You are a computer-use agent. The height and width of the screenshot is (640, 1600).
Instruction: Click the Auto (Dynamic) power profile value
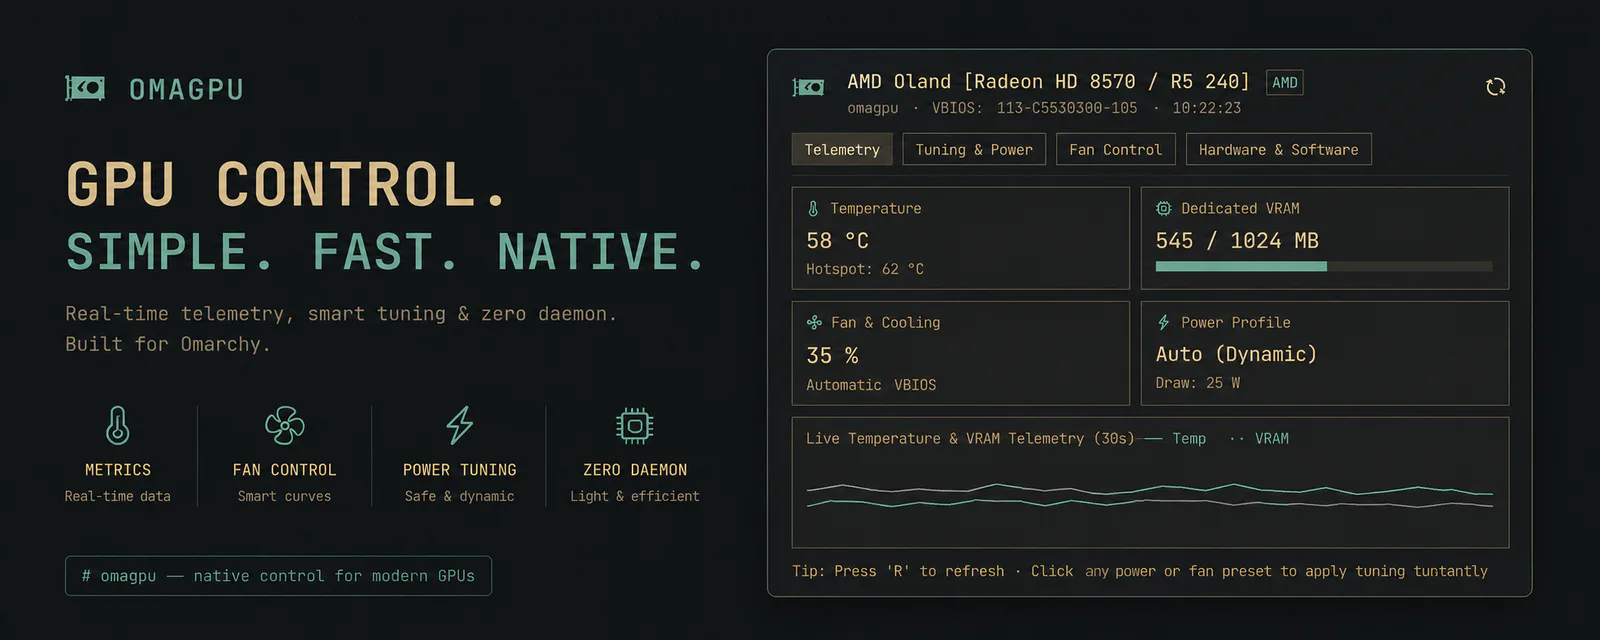point(1236,355)
